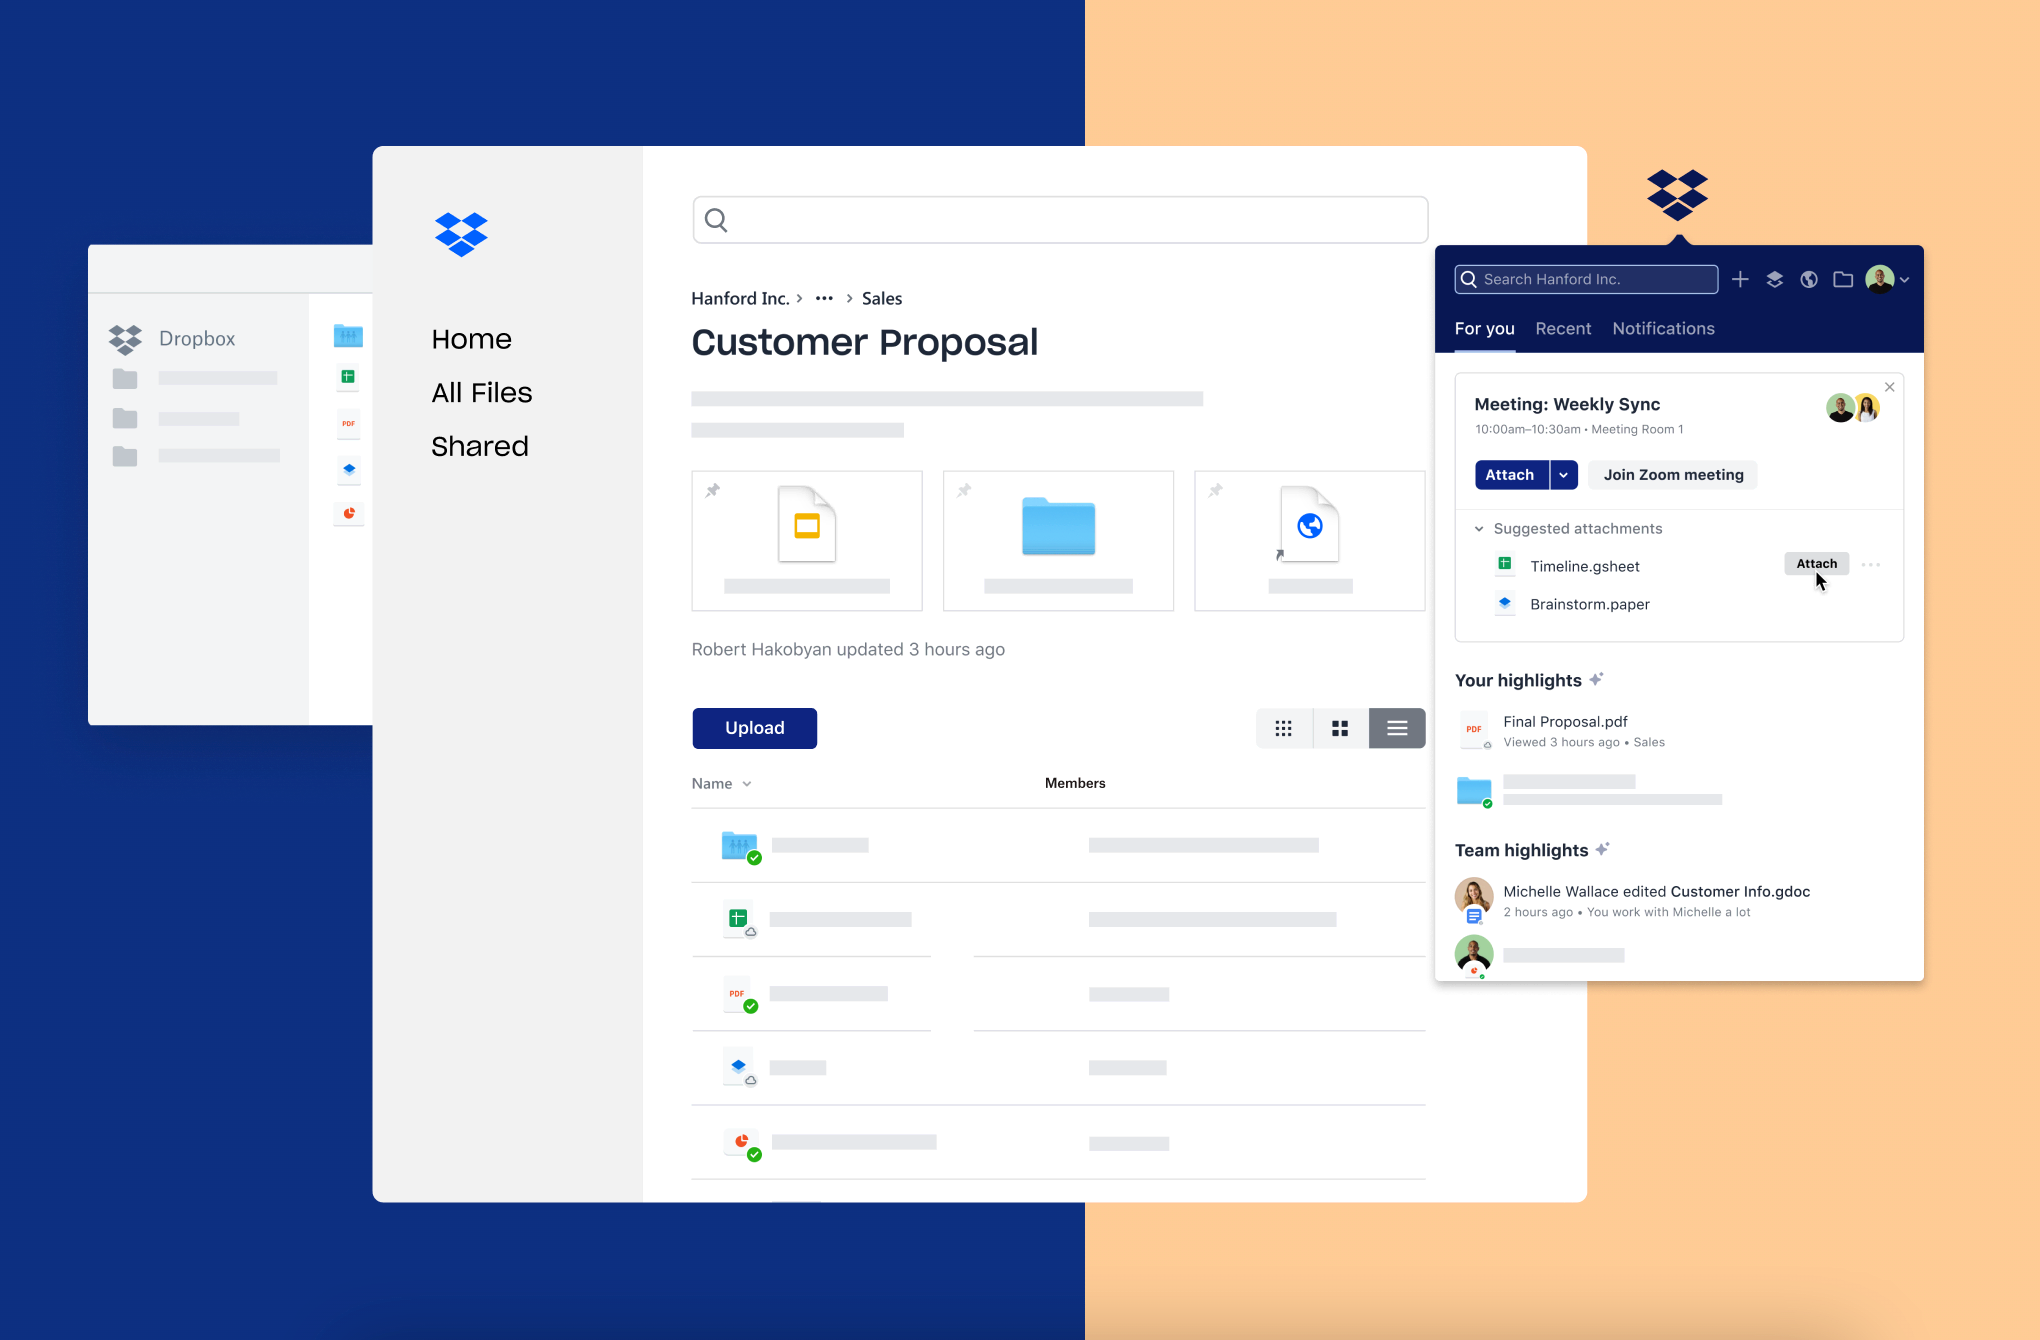Viewport: 2040px width, 1340px height.
Task: Click the Upload button
Action: pyautogui.click(x=754, y=727)
